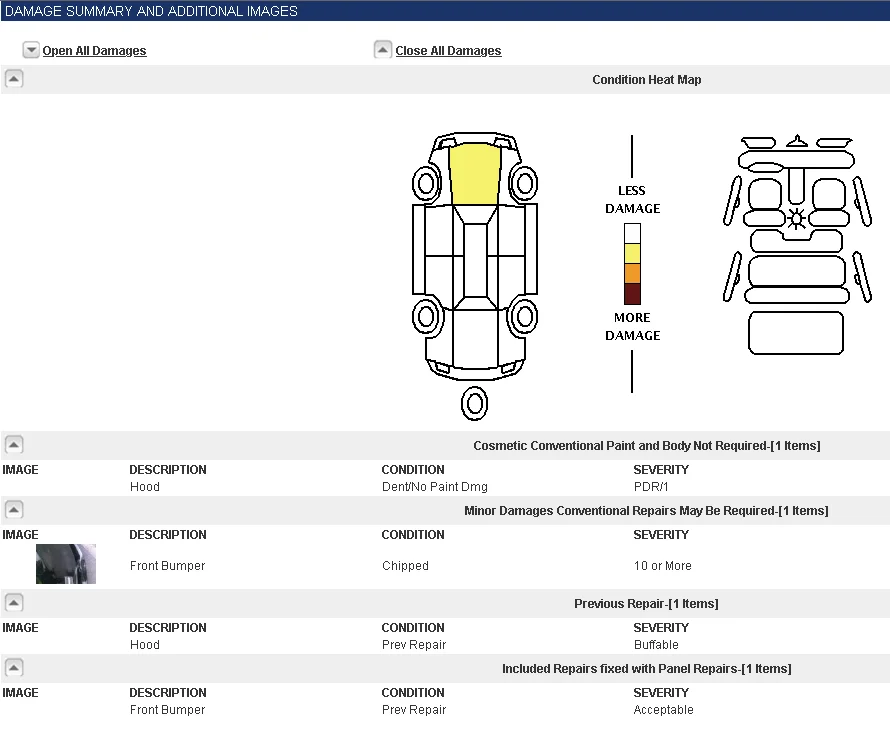Click 'Front Bumper' in Included Repairs row

coord(167,709)
